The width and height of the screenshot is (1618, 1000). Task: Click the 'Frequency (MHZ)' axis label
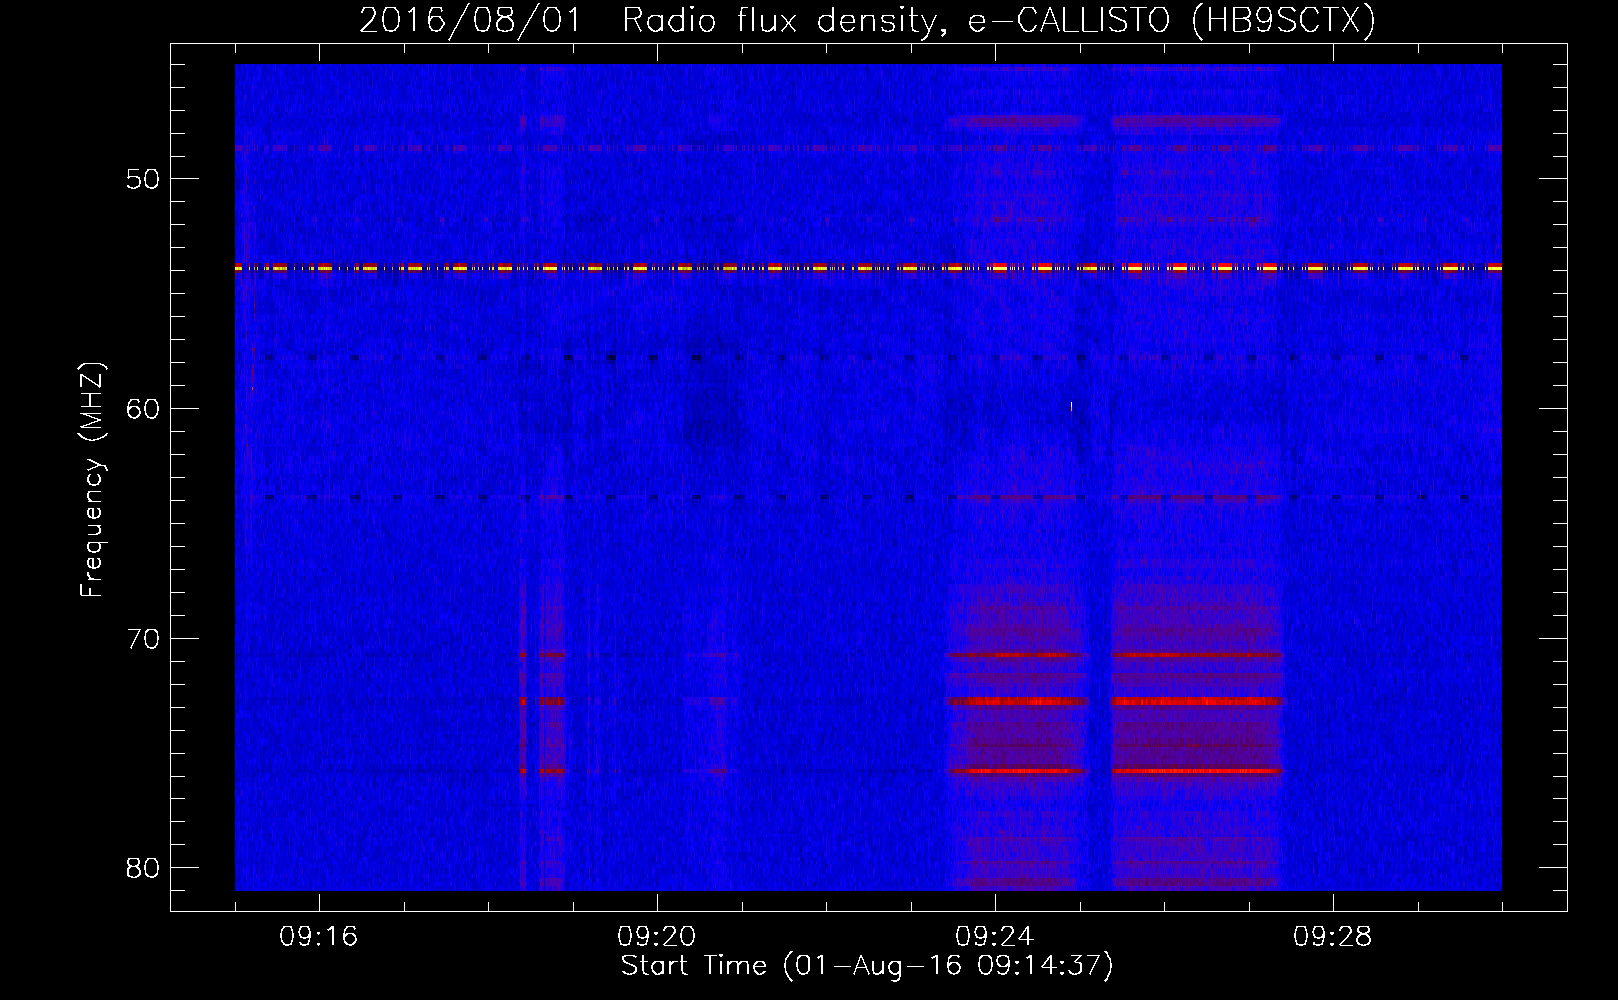coord(92,479)
